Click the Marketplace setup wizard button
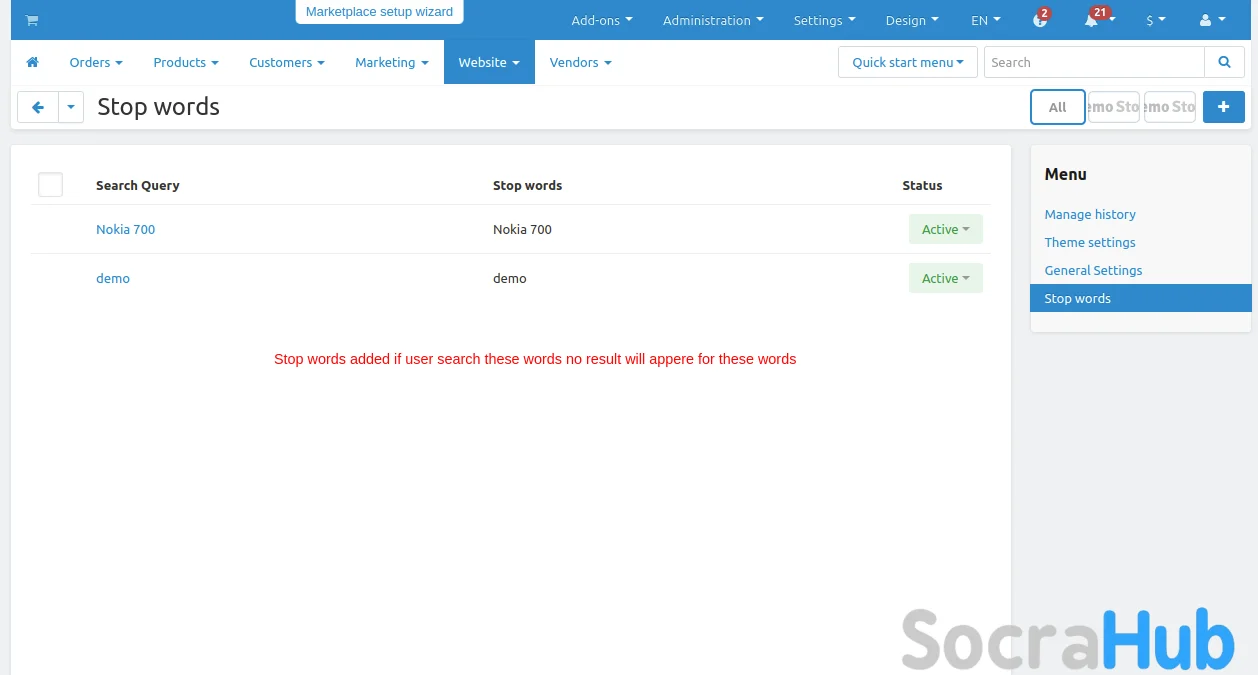 coord(379,12)
